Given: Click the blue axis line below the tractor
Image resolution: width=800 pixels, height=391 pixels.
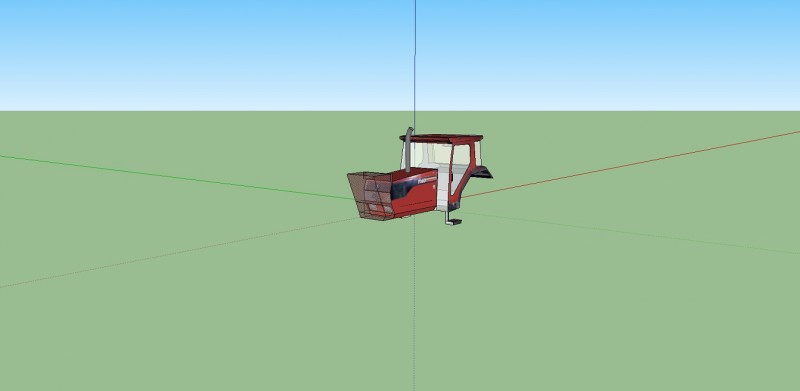Looking at the screenshot, I should [x=414, y=304].
